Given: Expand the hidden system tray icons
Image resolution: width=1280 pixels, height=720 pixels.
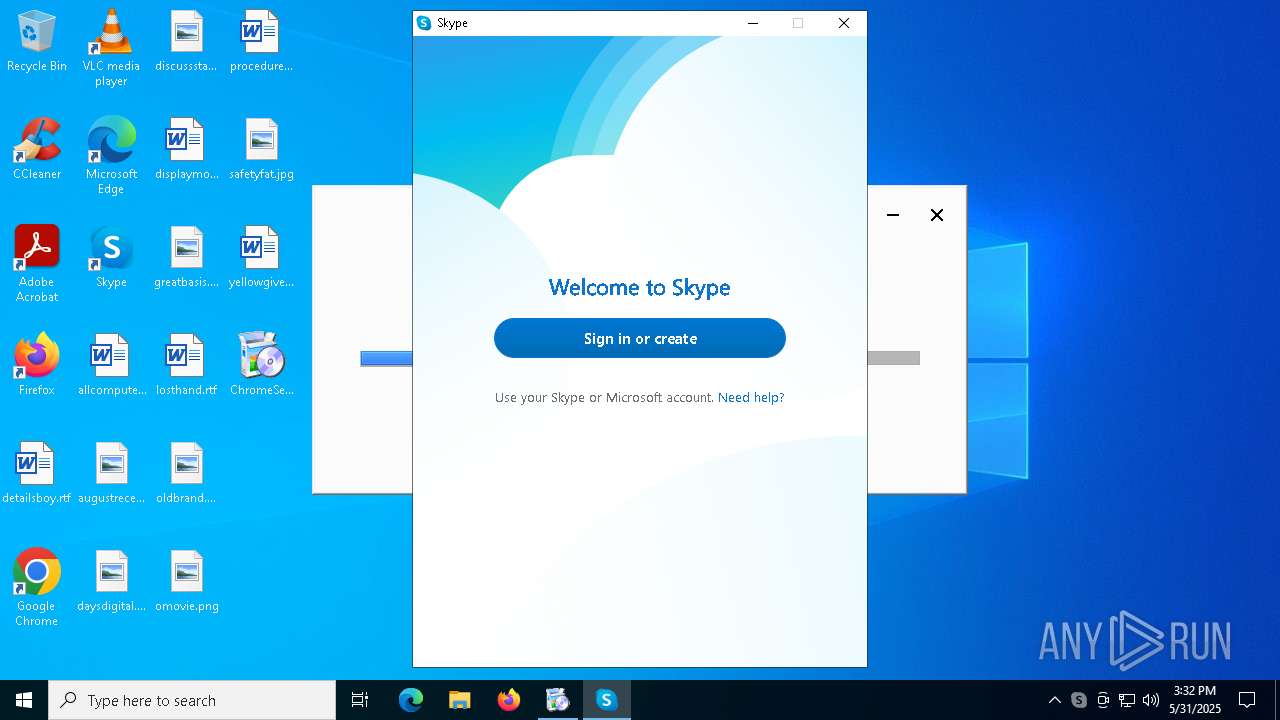Looking at the screenshot, I should pos(1054,700).
